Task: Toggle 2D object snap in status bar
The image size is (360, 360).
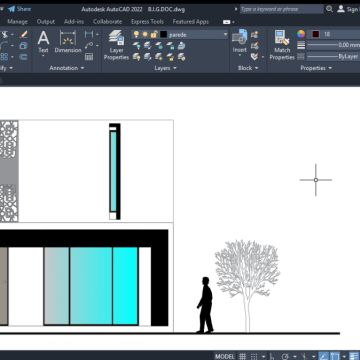Action: [x=335, y=356]
